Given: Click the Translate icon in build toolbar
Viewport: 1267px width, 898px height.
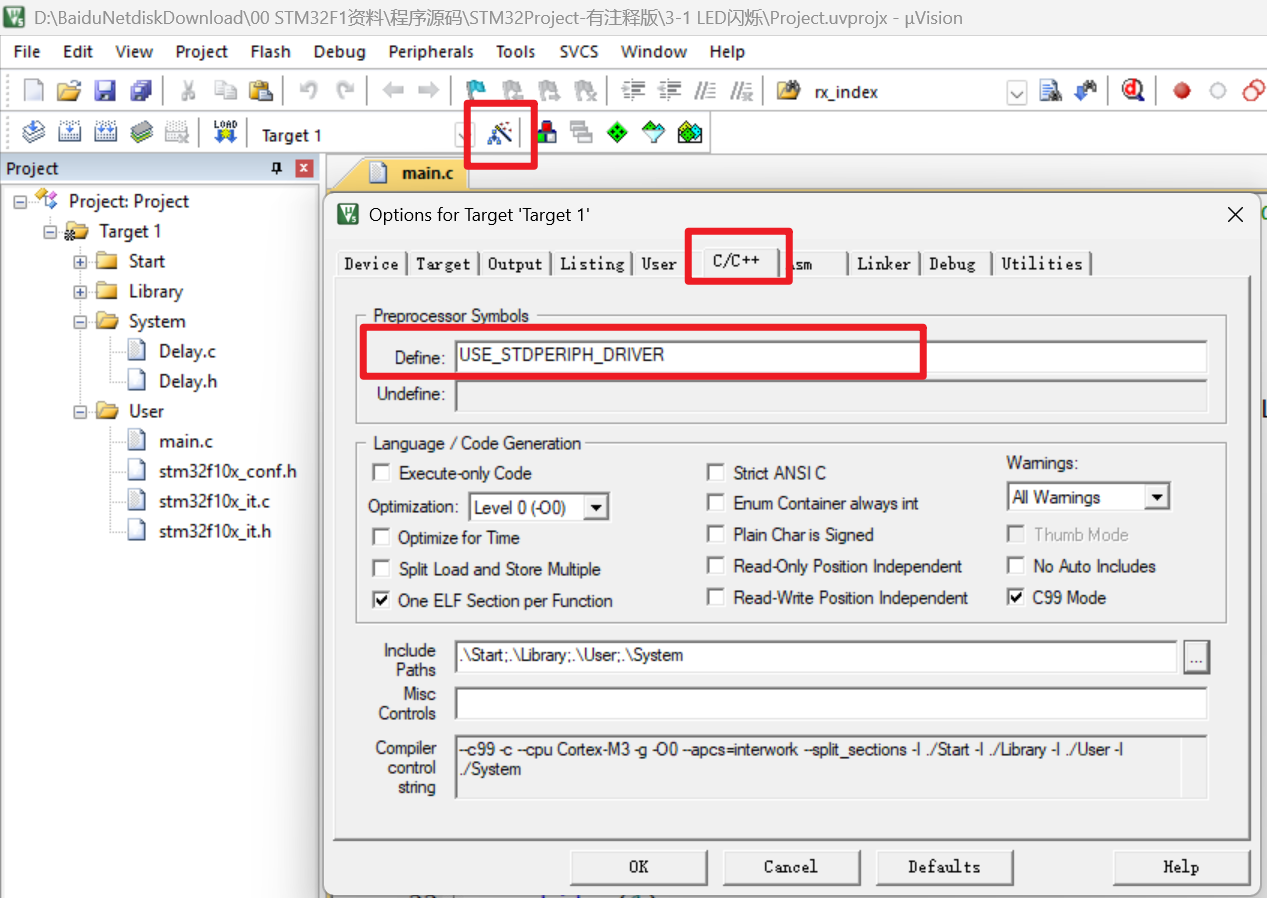Looking at the screenshot, I should [34, 132].
